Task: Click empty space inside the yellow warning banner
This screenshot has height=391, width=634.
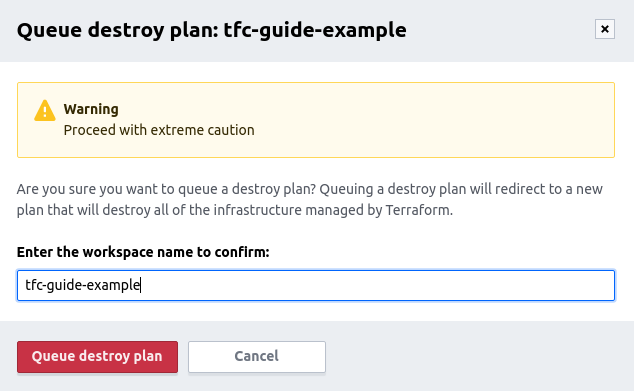Action: coord(435,120)
